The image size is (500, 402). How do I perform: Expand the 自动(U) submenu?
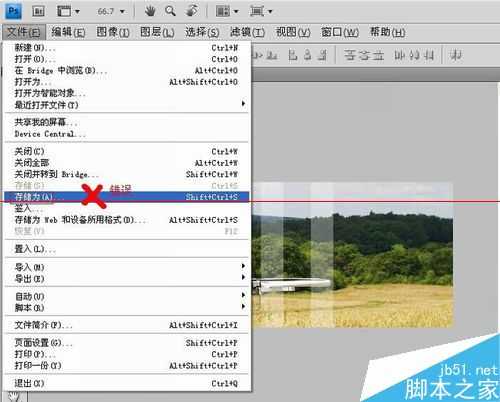127,296
